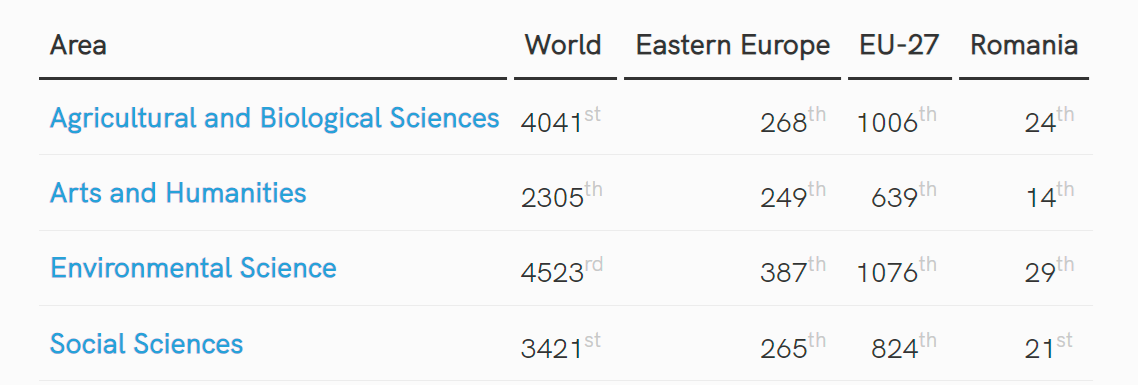Image resolution: width=1138 pixels, height=385 pixels.
Task: Select the 29th Romania rank cell
Action: coord(1049,270)
